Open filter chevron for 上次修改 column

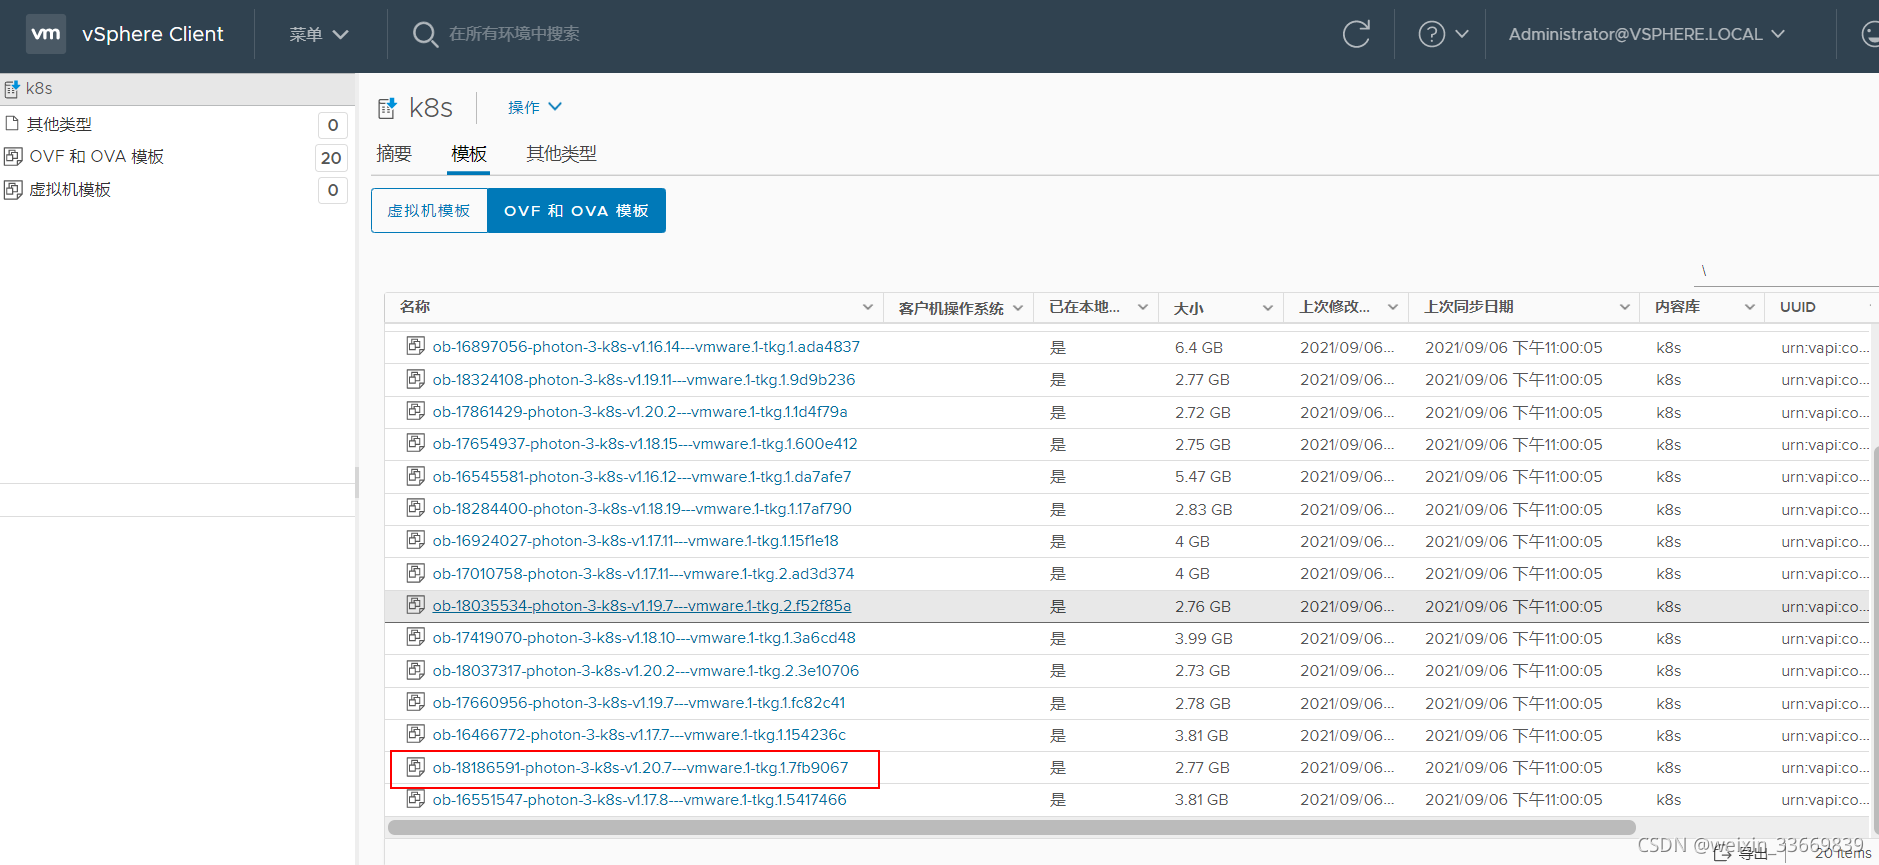point(1393,307)
